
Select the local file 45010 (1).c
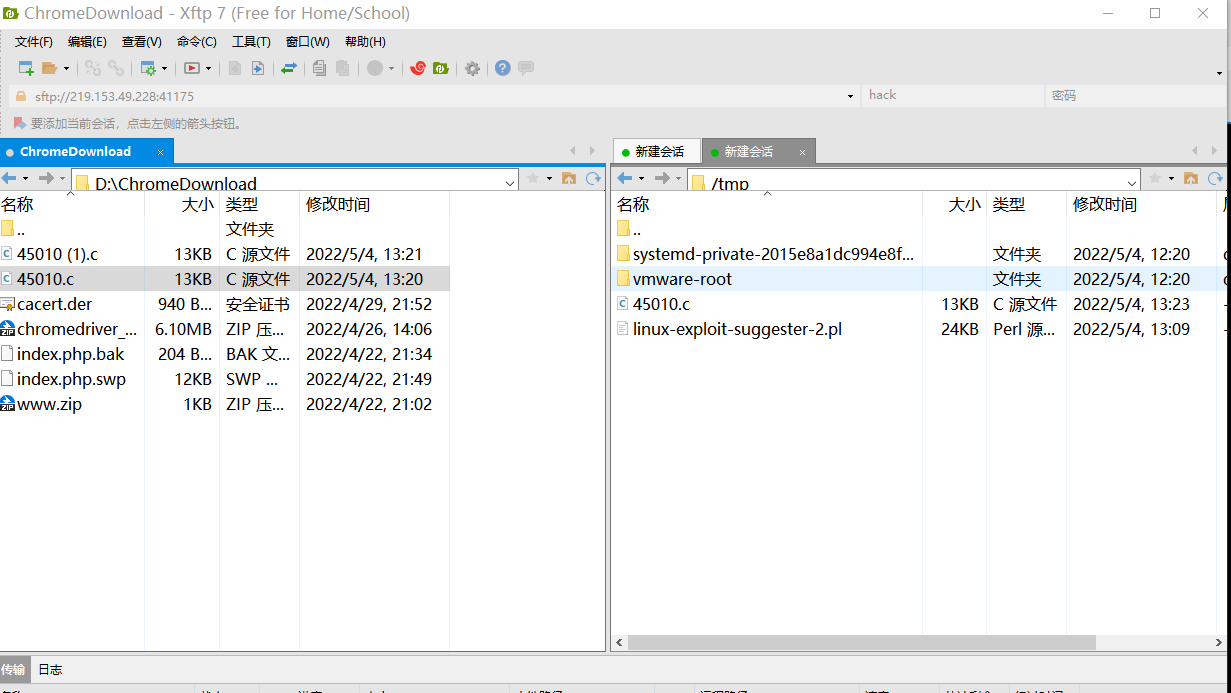click(224, 254)
